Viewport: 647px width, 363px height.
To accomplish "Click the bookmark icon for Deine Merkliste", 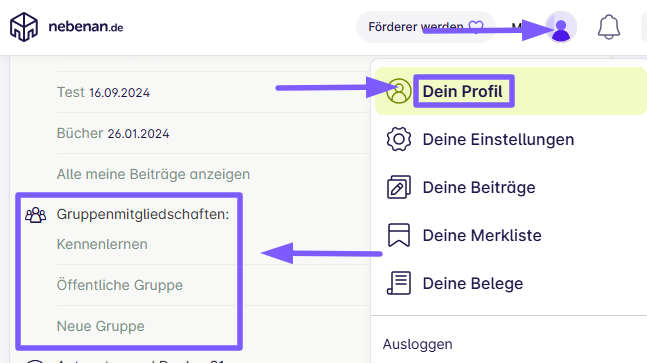I will click(399, 235).
